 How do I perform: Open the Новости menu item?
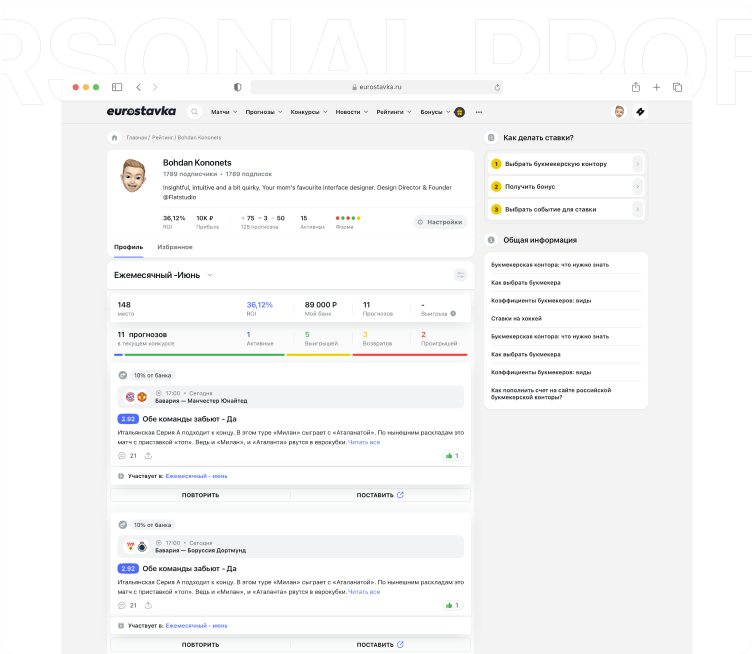pyautogui.click(x=351, y=112)
